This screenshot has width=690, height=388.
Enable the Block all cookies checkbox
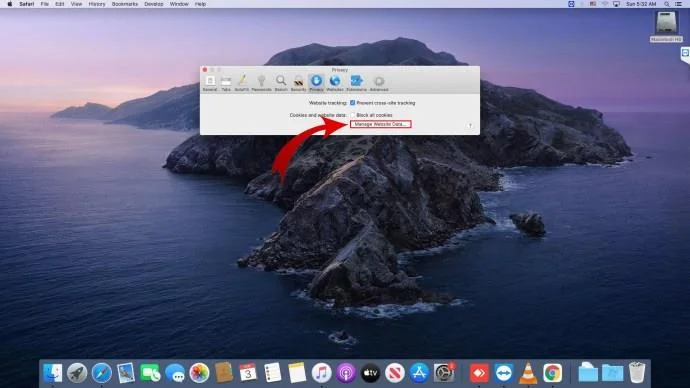pos(352,115)
